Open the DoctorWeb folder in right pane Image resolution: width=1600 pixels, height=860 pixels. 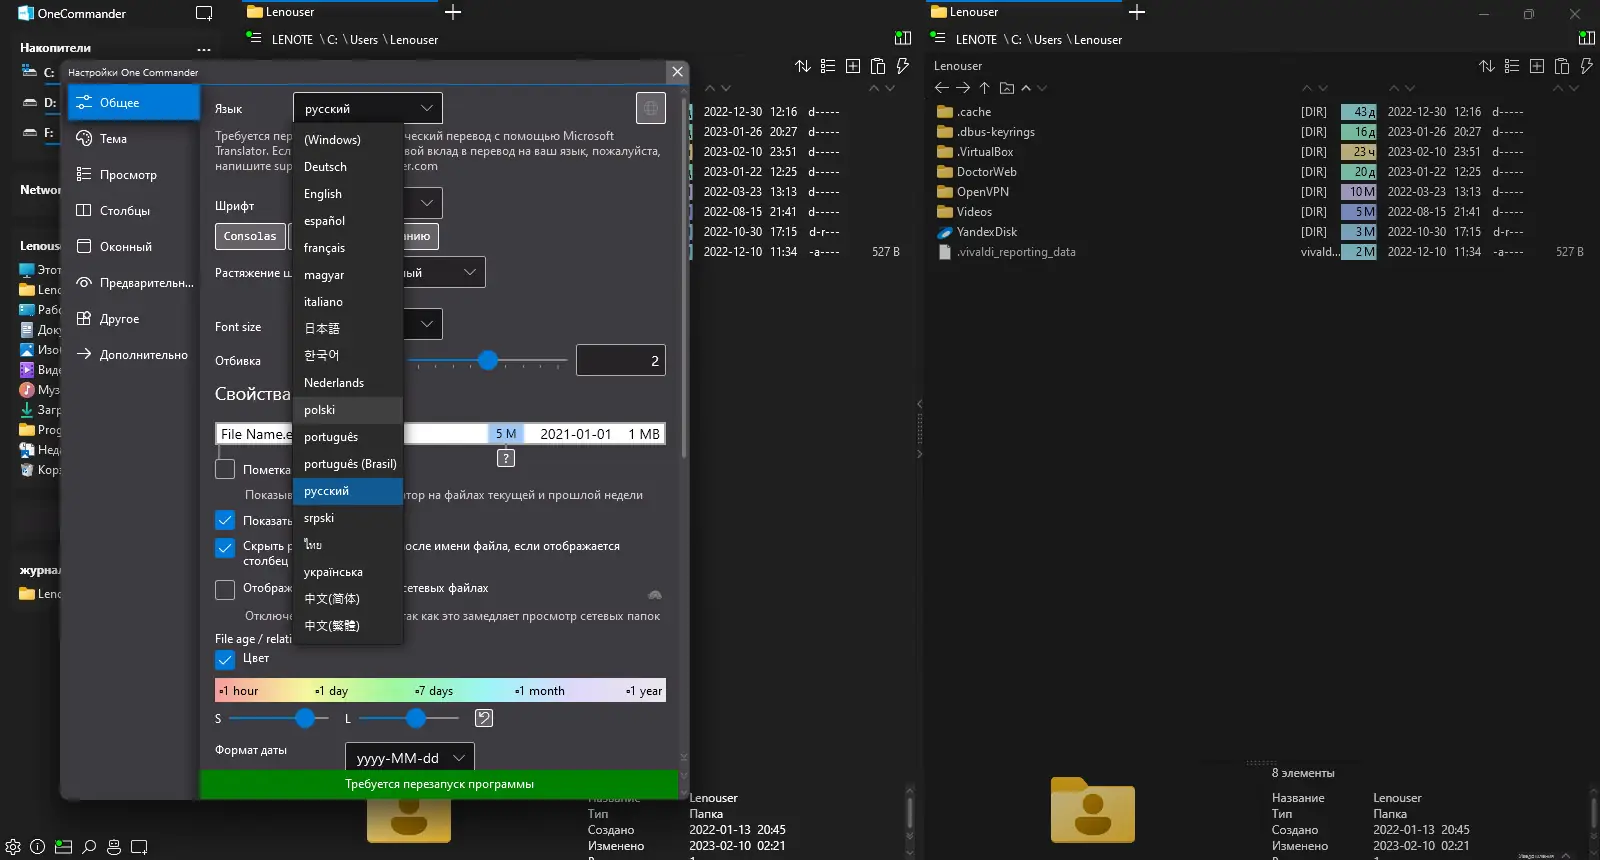coord(986,172)
